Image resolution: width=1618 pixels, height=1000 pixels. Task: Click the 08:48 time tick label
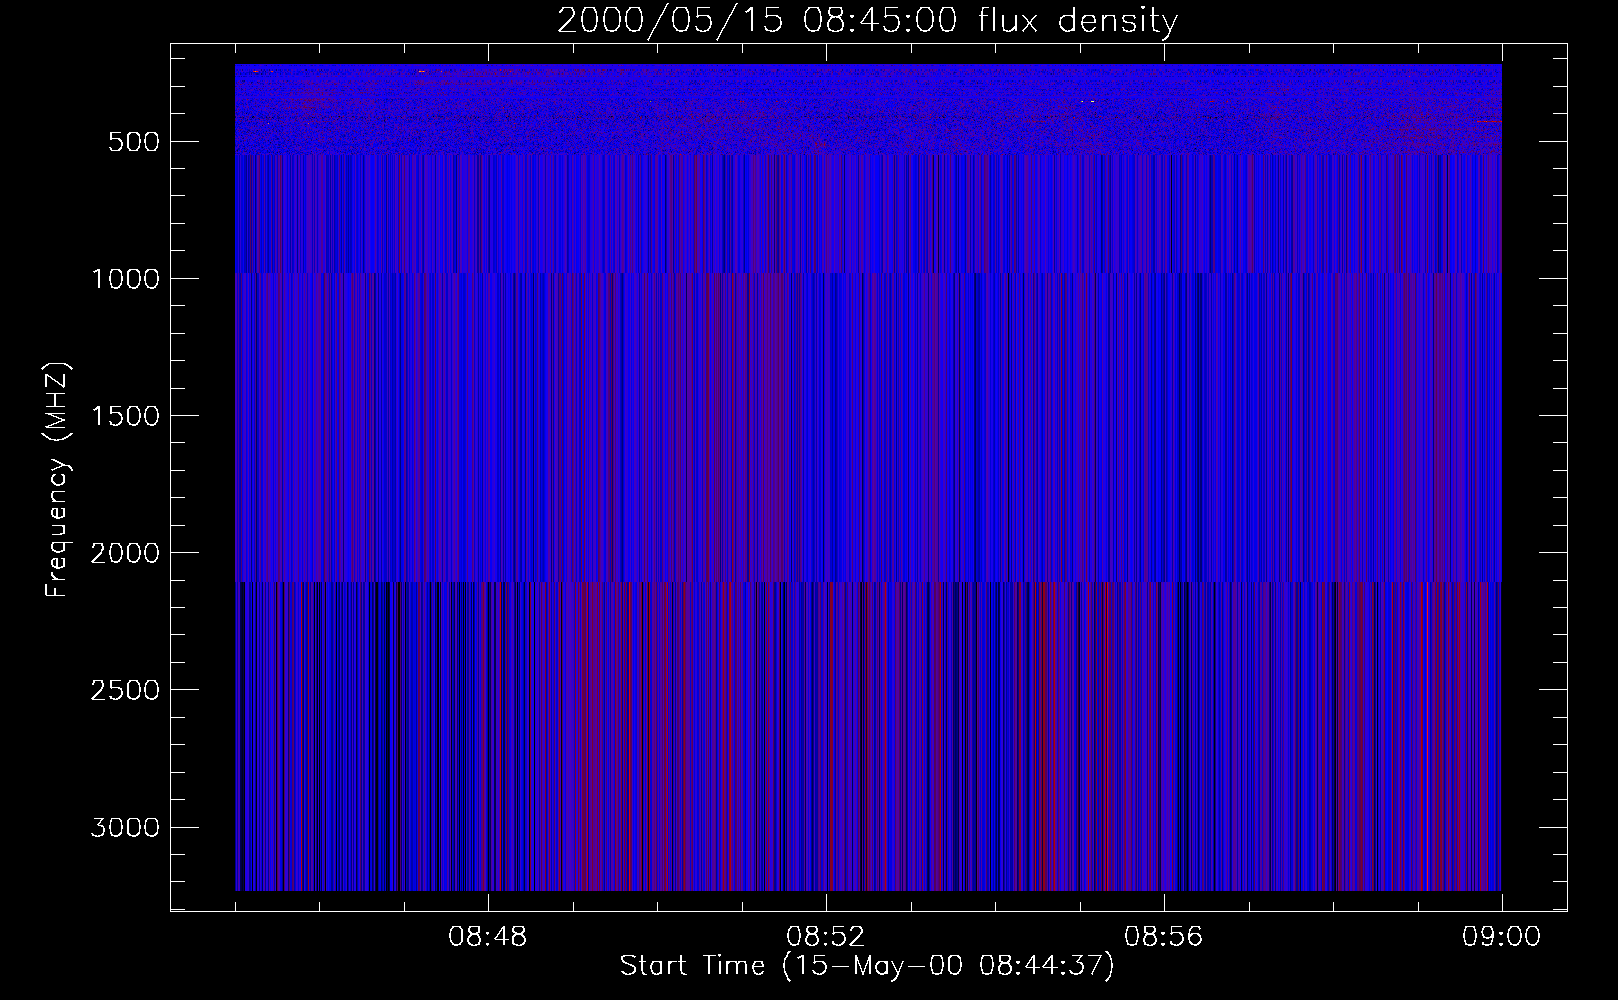[x=488, y=938]
